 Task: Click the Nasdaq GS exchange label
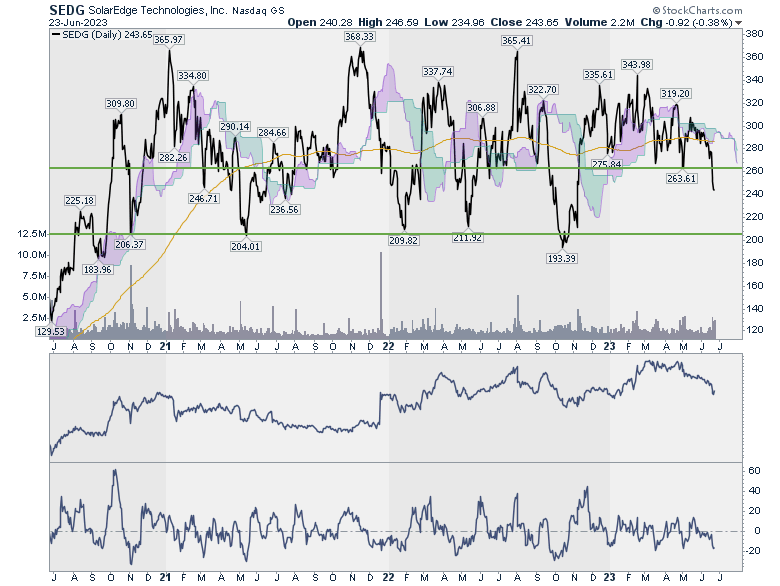point(258,10)
